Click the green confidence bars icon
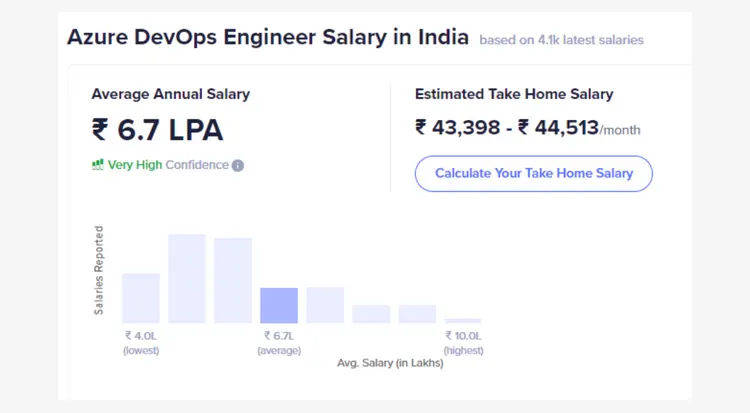750x413 pixels. pyautogui.click(x=98, y=165)
